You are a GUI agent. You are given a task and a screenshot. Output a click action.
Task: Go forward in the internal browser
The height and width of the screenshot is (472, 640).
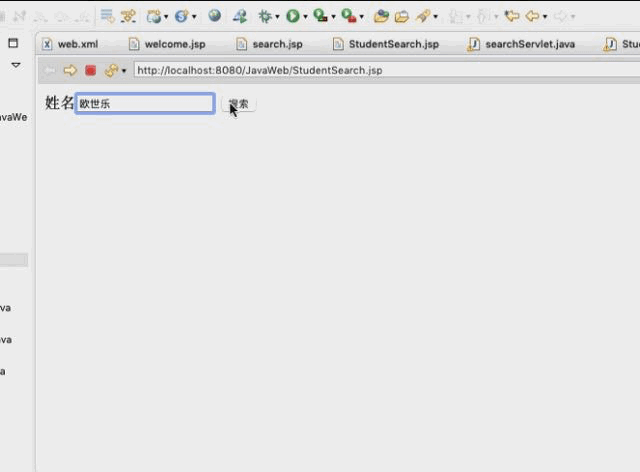click(70, 70)
